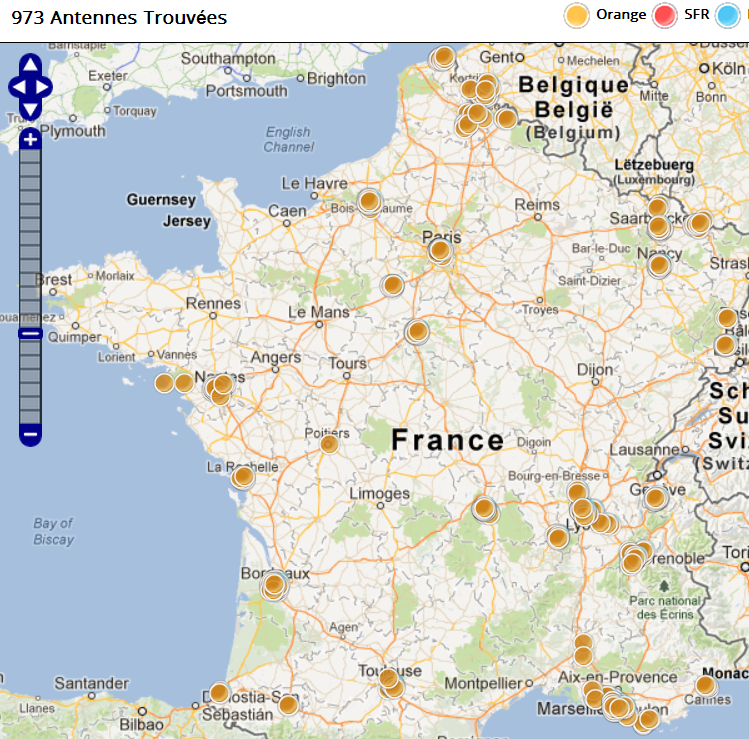Viewport: 749px width, 739px height.
Task: Click the Reims city label
Action: (x=537, y=204)
